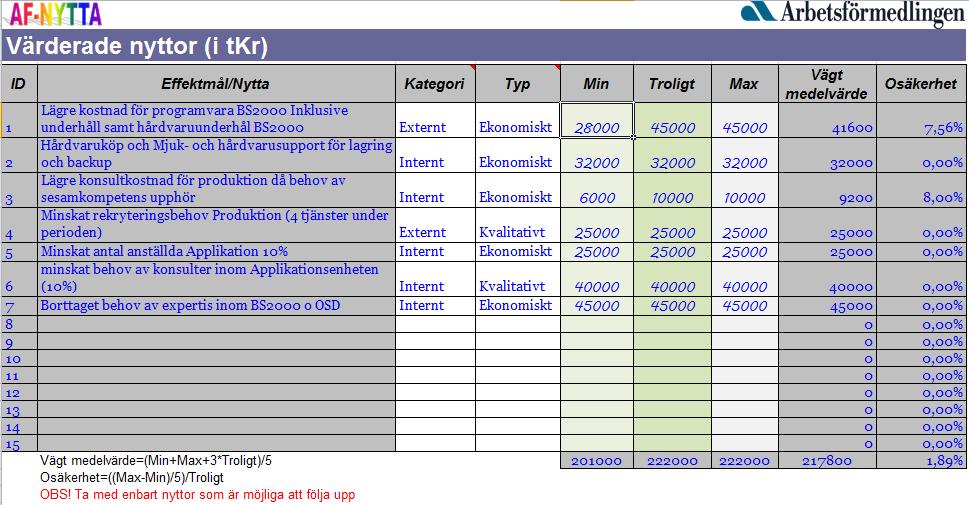
Task: Select the Vägt medelvärde column header
Action: point(827,83)
